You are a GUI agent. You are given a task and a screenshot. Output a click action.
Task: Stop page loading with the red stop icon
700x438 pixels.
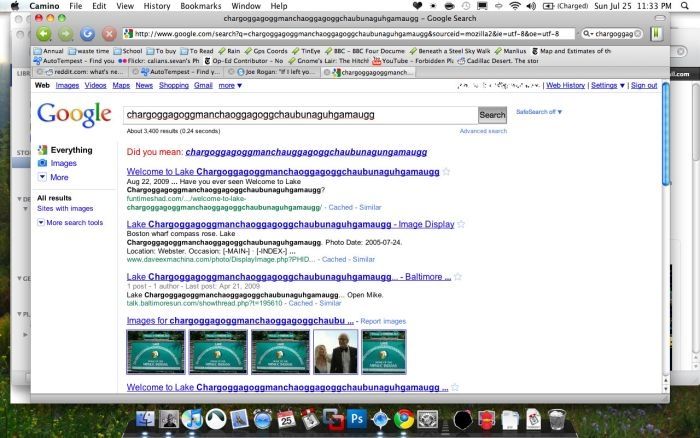point(107,33)
